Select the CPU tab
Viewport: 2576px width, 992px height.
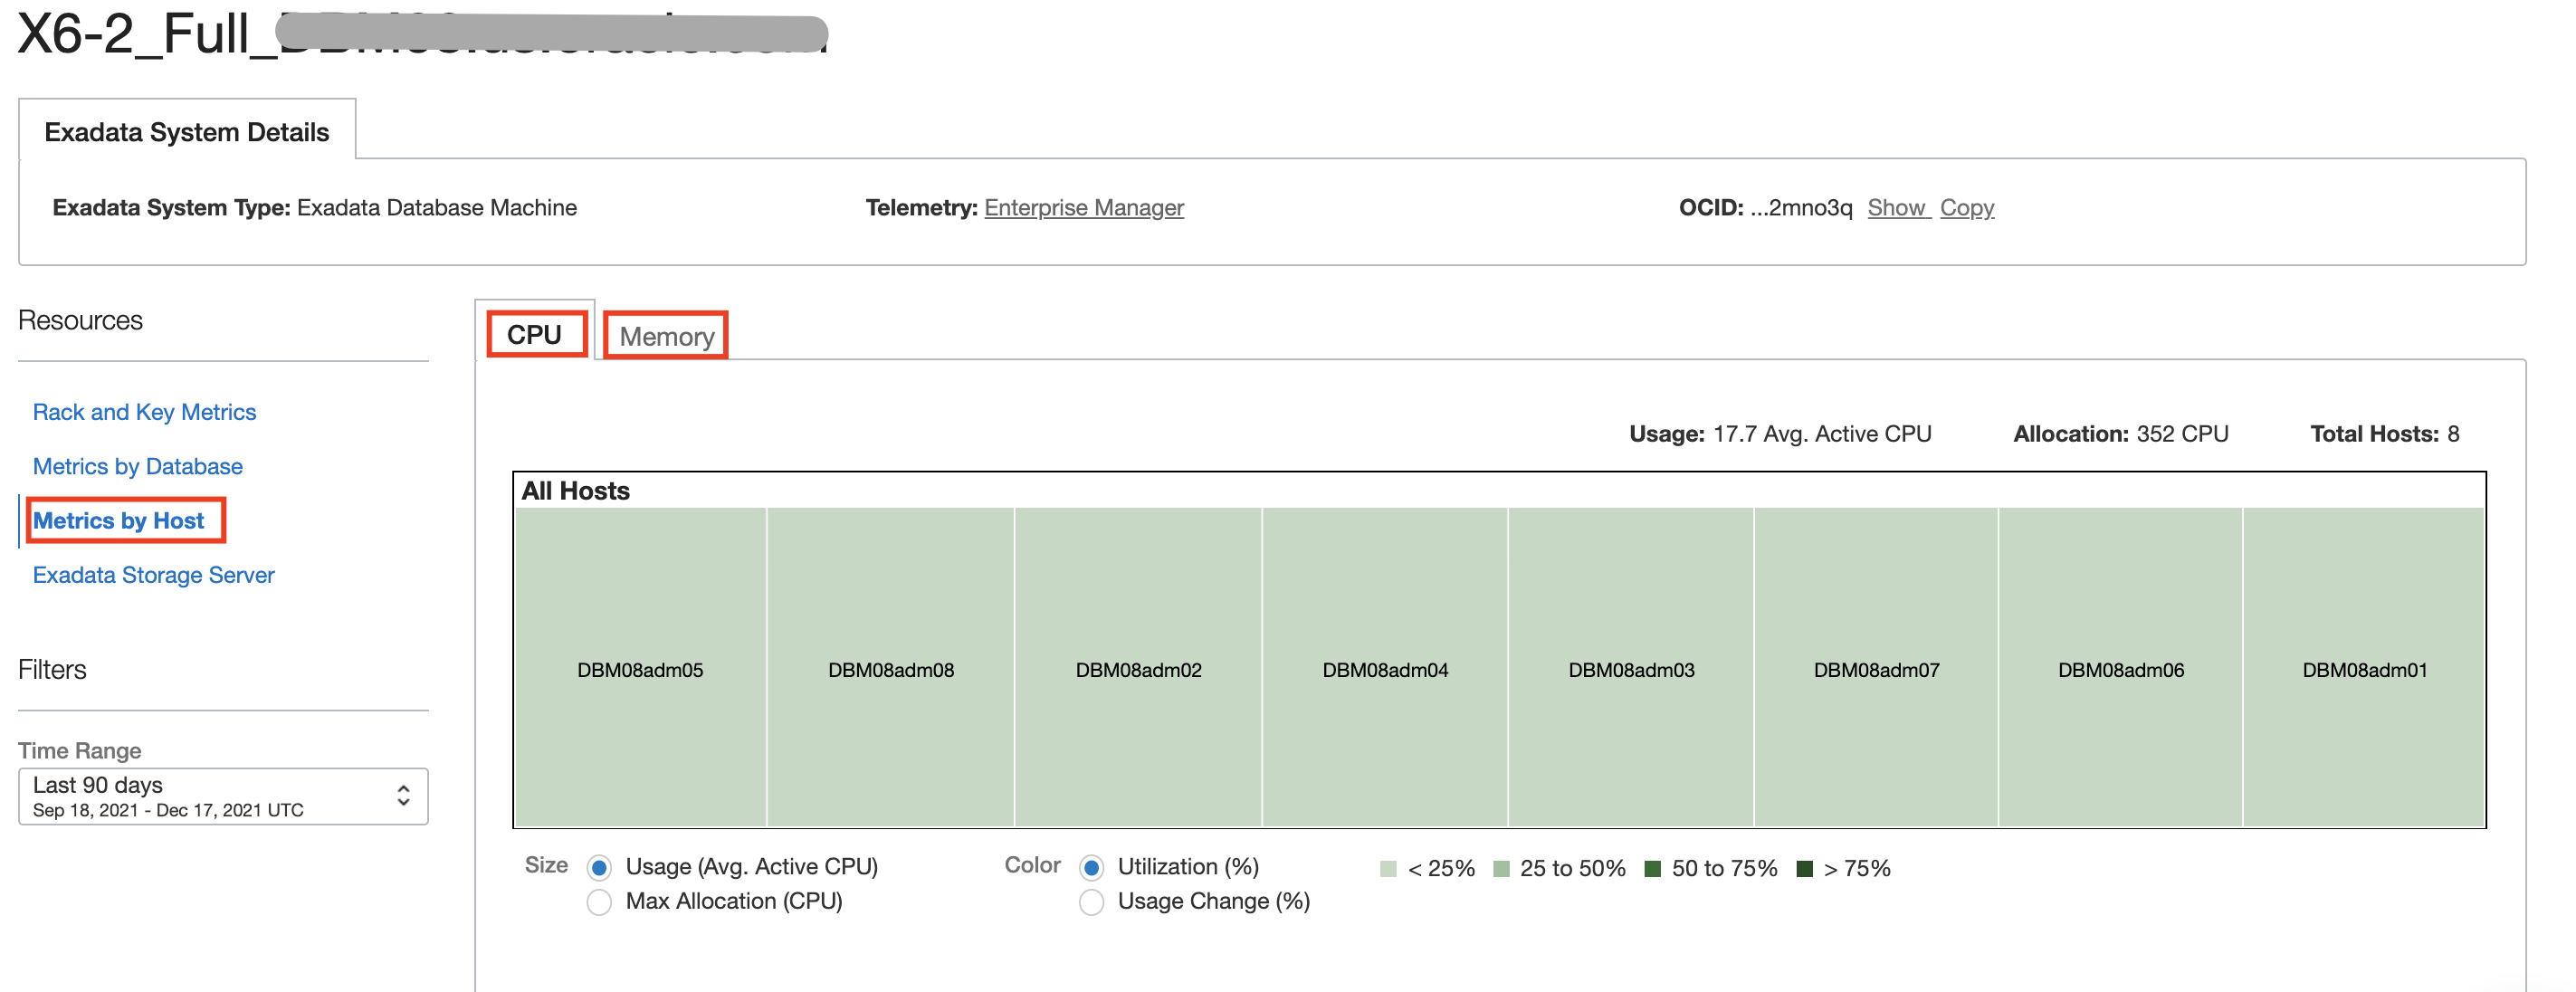[536, 335]
